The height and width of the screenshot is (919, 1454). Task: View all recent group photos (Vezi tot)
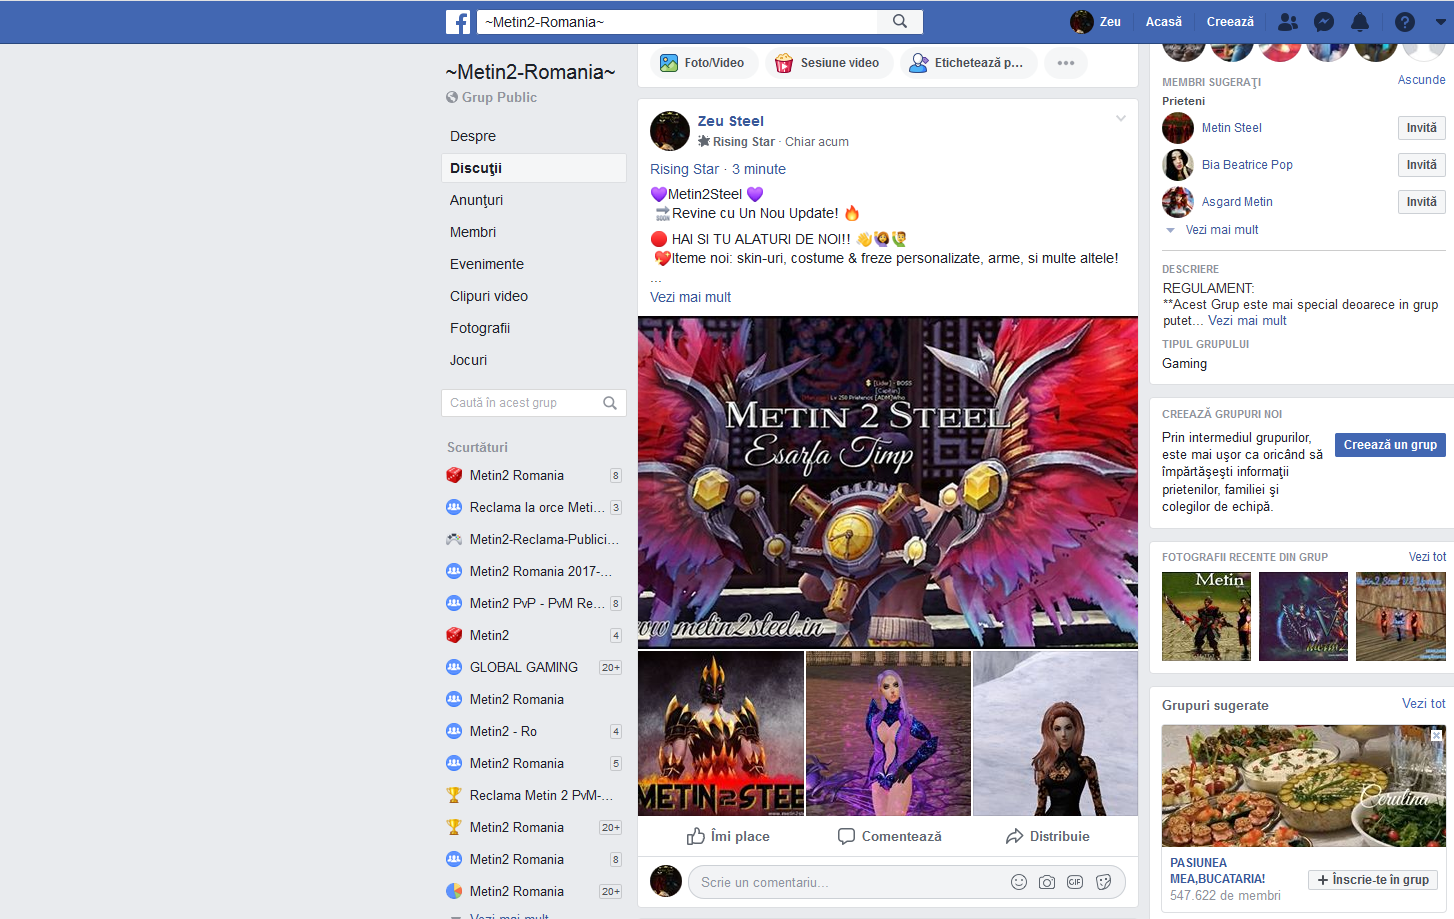tap(1427, 557)
